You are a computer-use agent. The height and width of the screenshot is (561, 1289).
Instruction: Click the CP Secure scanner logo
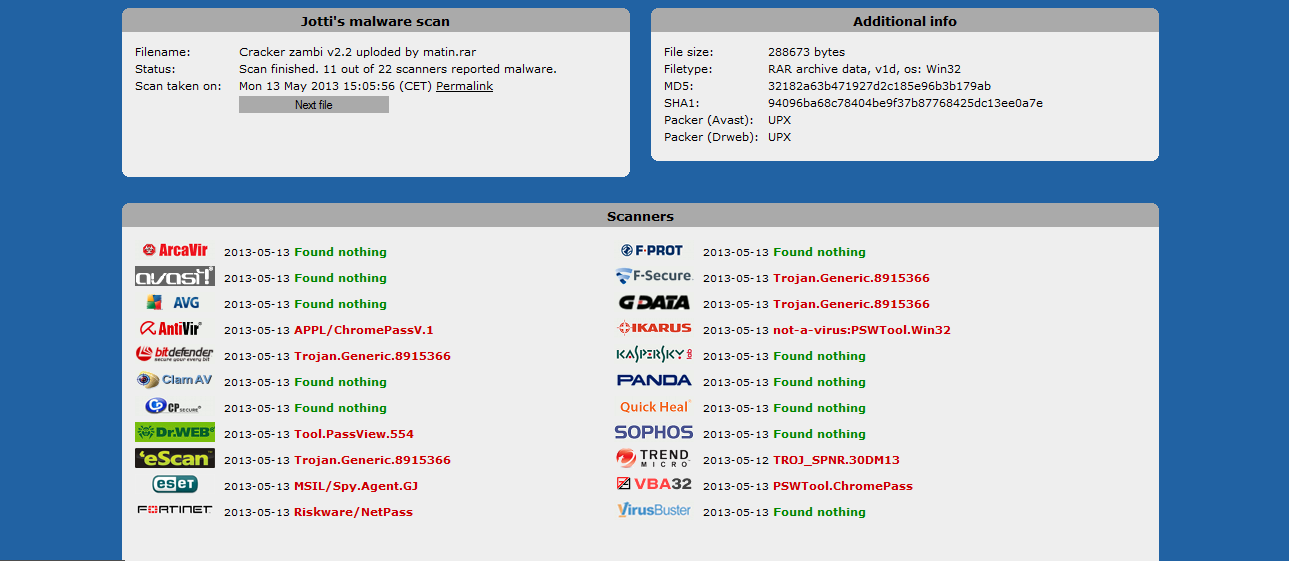point(174,406)
